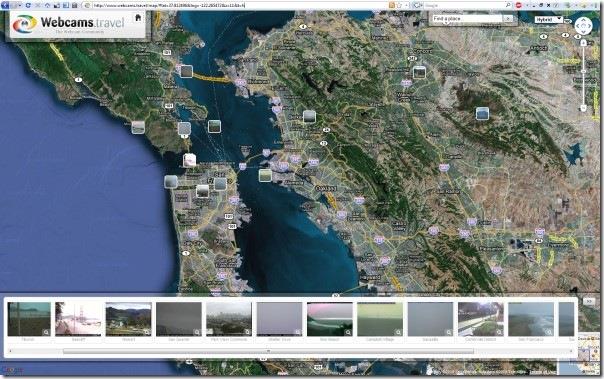Click the browser search magnifier icon
Image resolution: width=604 pixels, height=379 pixels.
coord(508,5)
